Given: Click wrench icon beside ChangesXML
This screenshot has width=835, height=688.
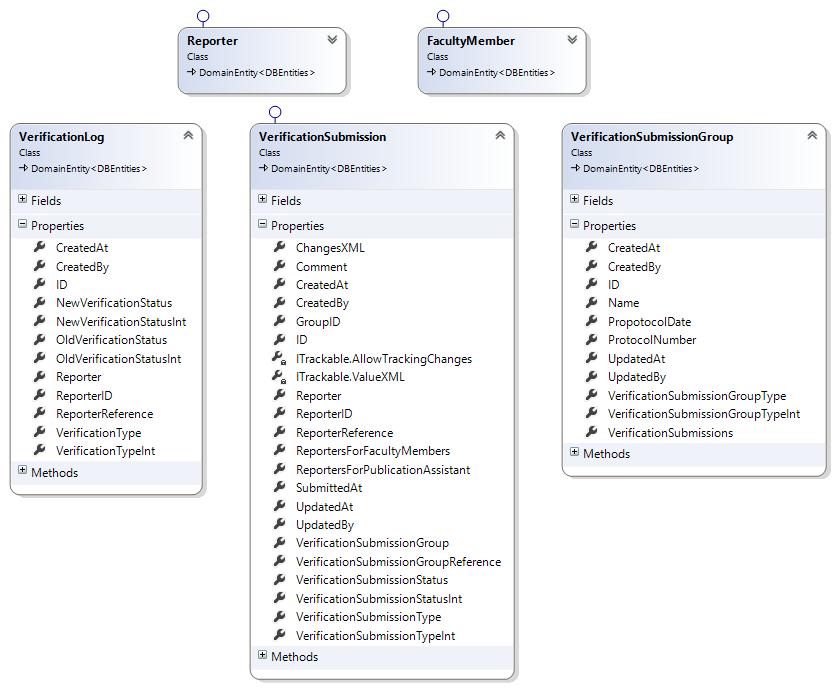Looking at the screenshot, I should click(280, 247).
